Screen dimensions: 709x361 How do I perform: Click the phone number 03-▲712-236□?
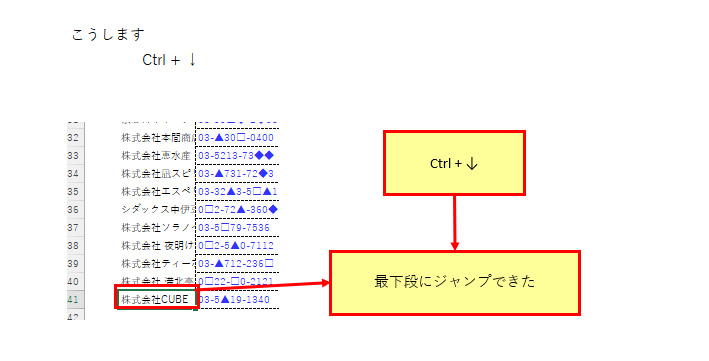point(236,263)
